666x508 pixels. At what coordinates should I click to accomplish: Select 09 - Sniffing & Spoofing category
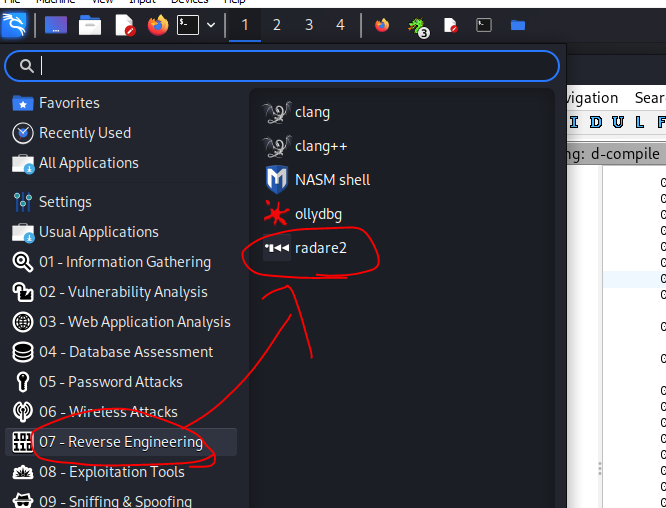[x=121, y=501]
